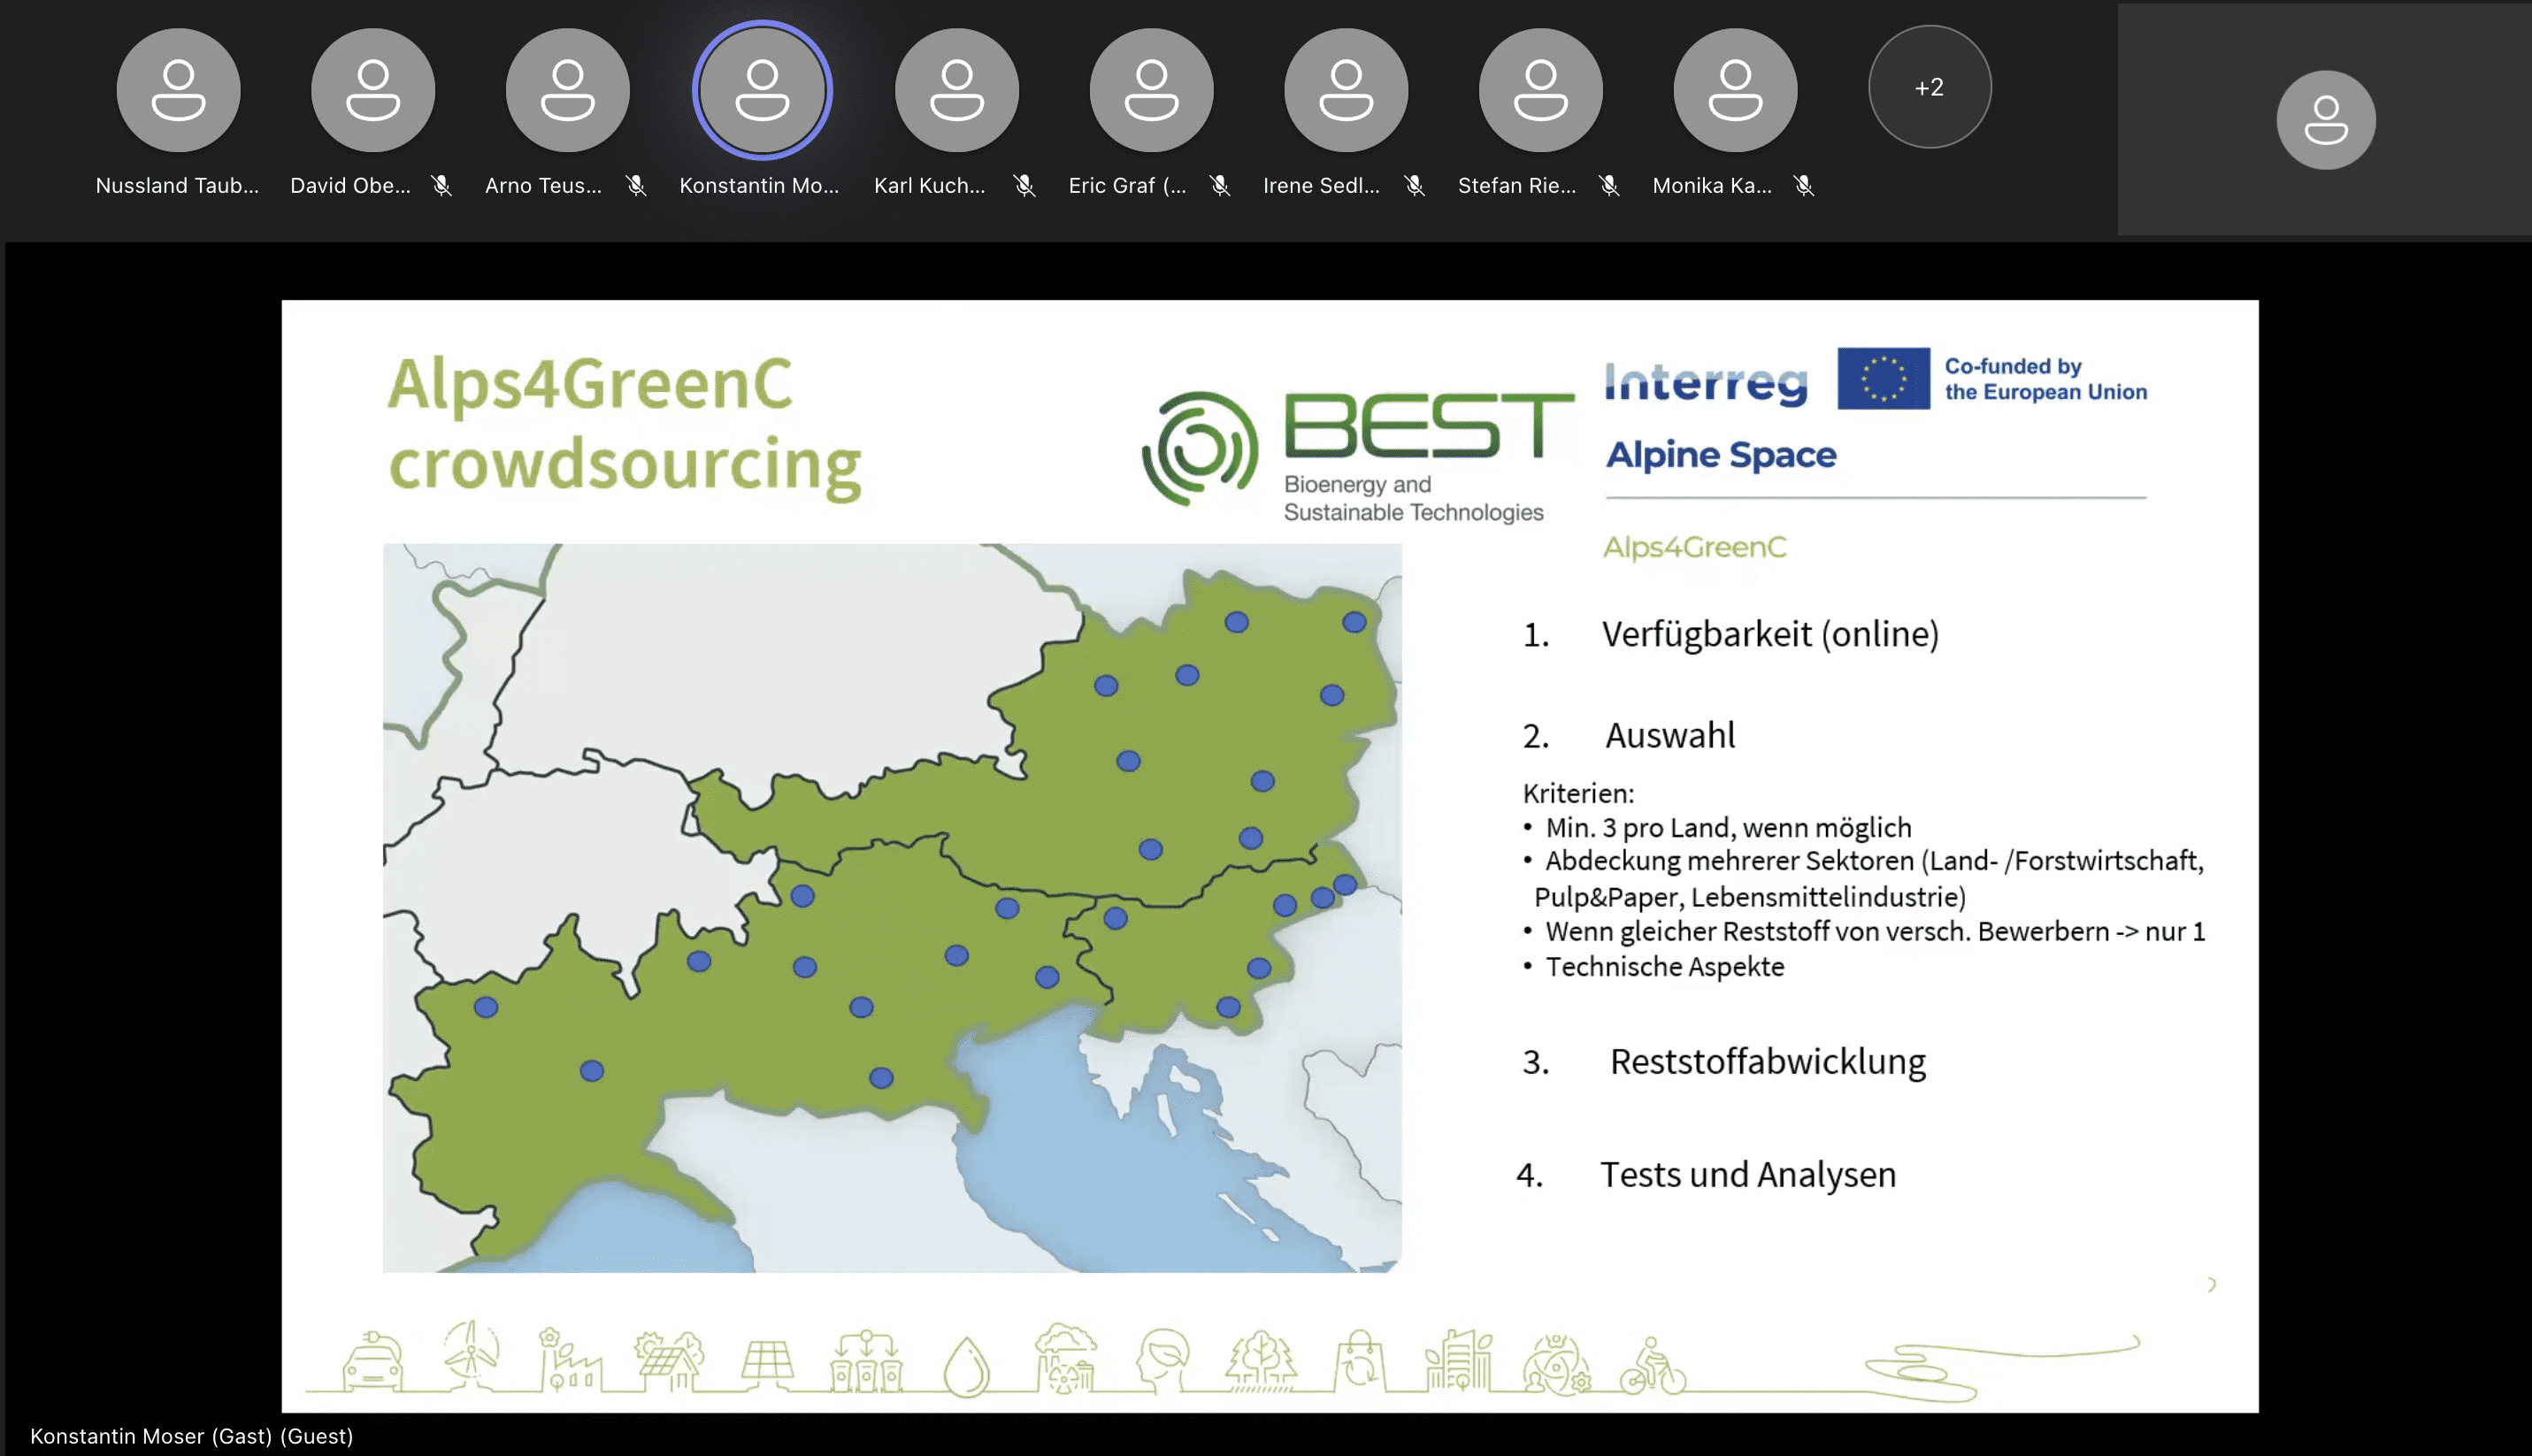Click 'Reststoffabwicklung' list item
The height and width of the screenshot is (1456, 2532).
(x=1767, y=1062)
